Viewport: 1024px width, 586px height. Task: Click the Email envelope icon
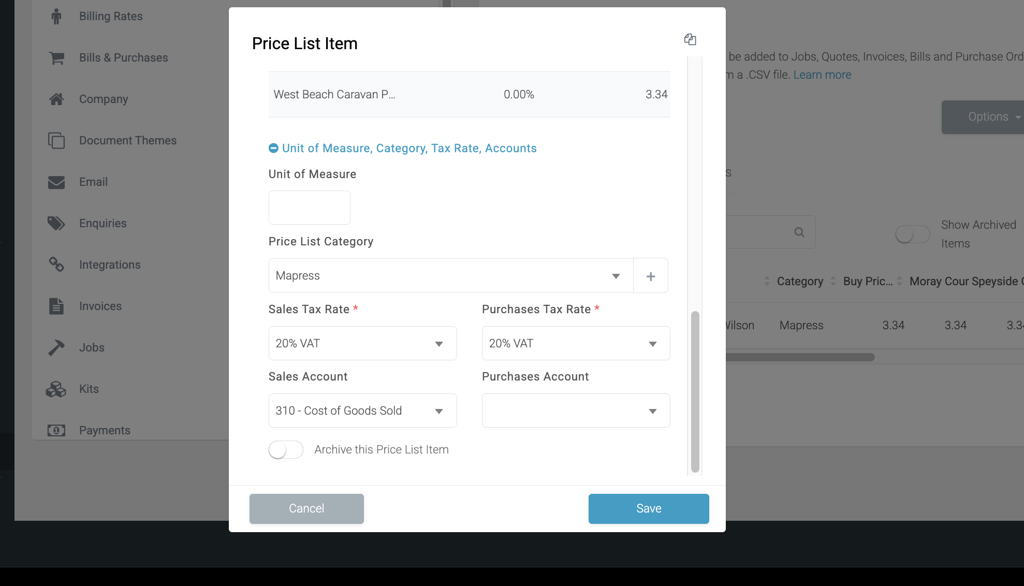(57, 182)
